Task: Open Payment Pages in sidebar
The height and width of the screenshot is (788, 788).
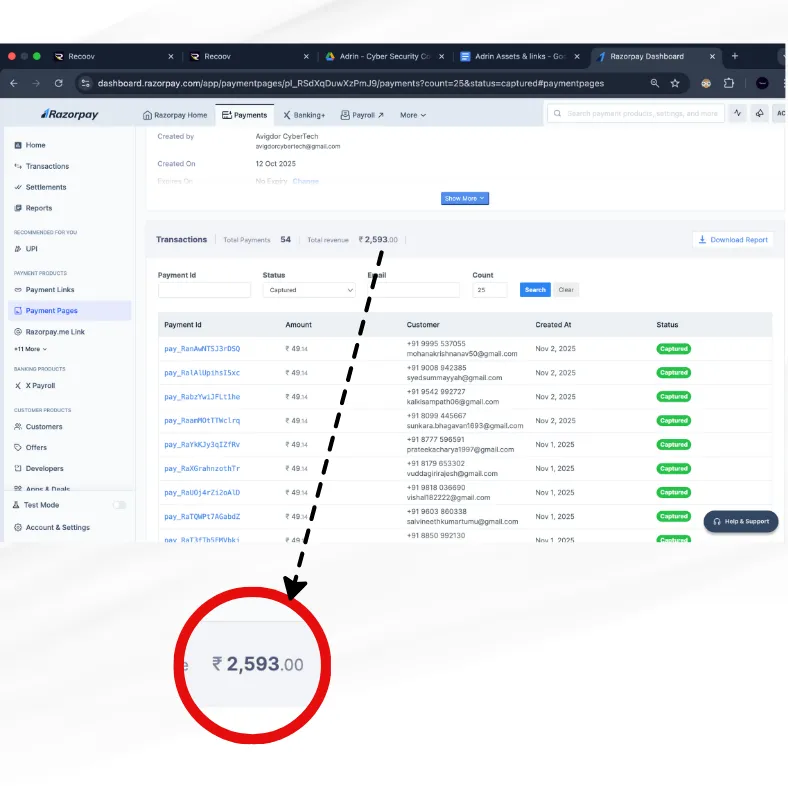Action: (x=70, y=311)
